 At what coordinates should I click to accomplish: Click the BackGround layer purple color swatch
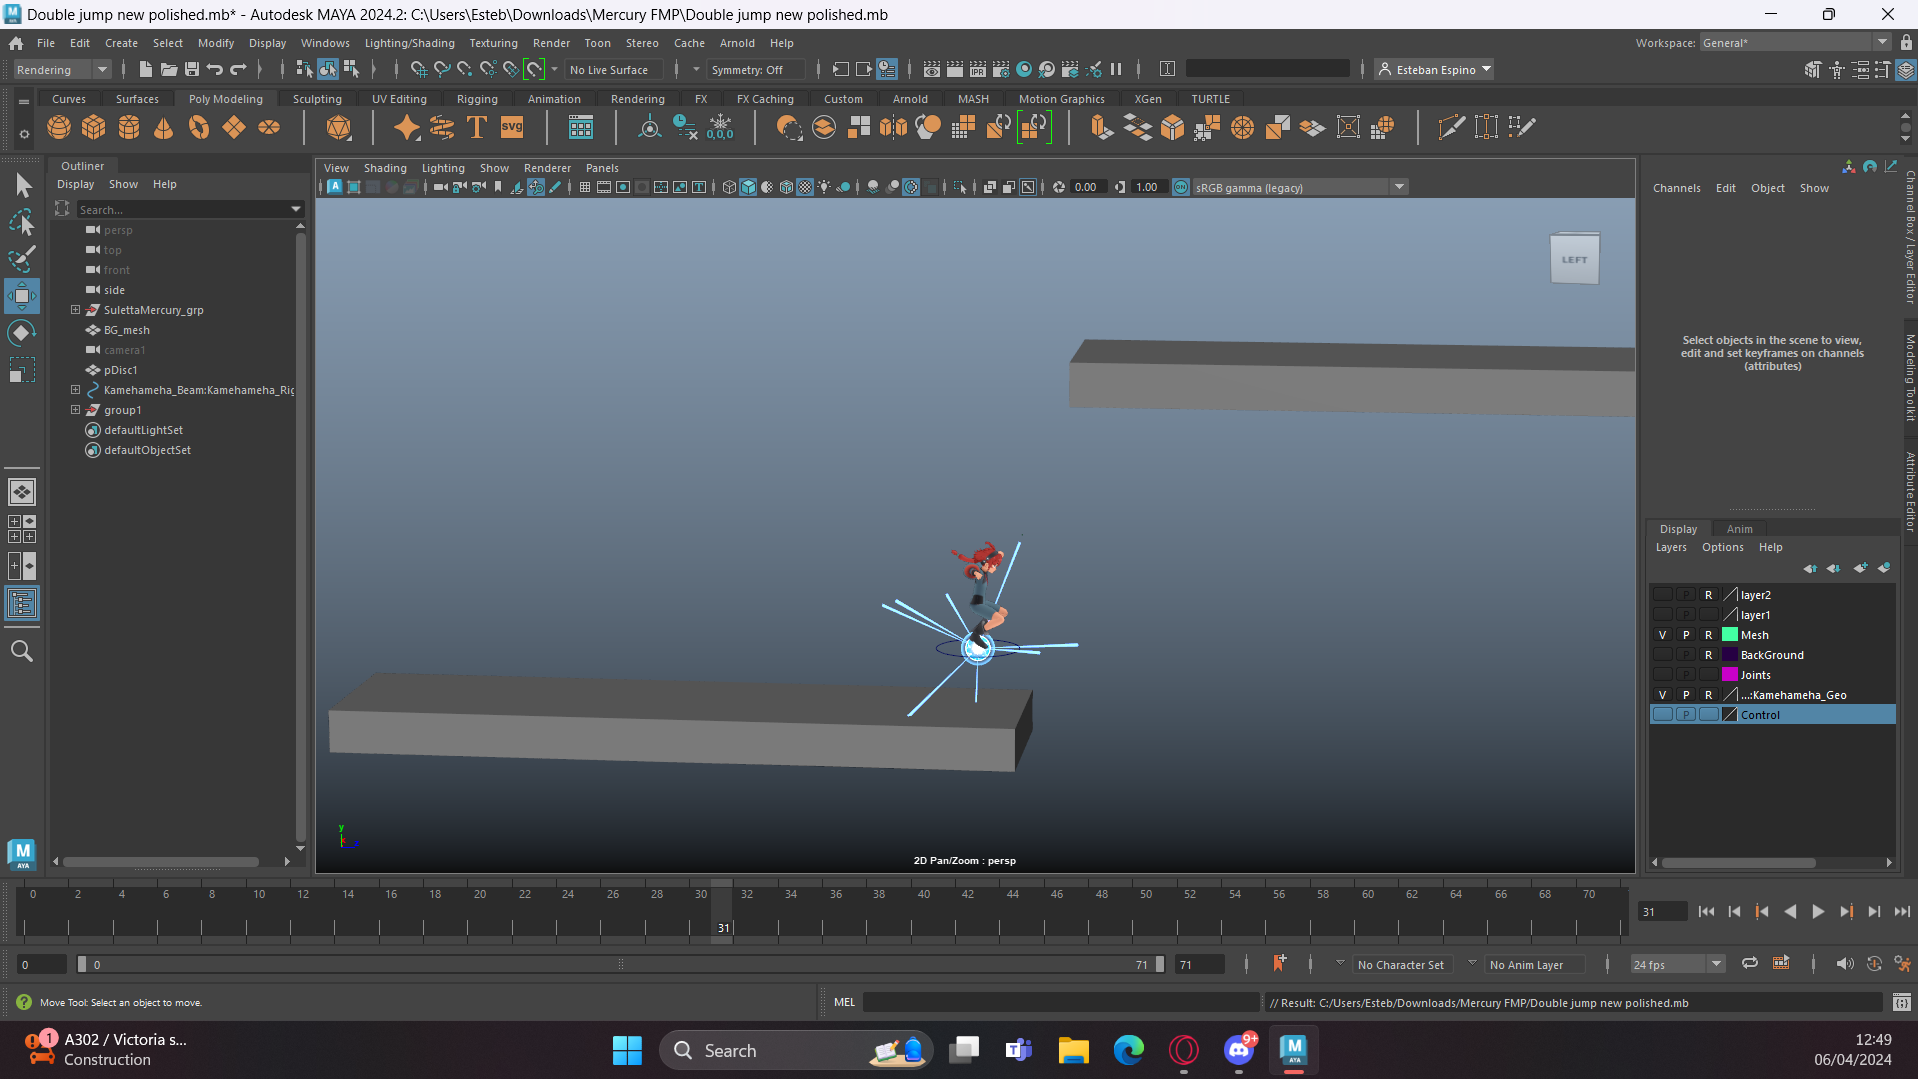point(1729,655)
